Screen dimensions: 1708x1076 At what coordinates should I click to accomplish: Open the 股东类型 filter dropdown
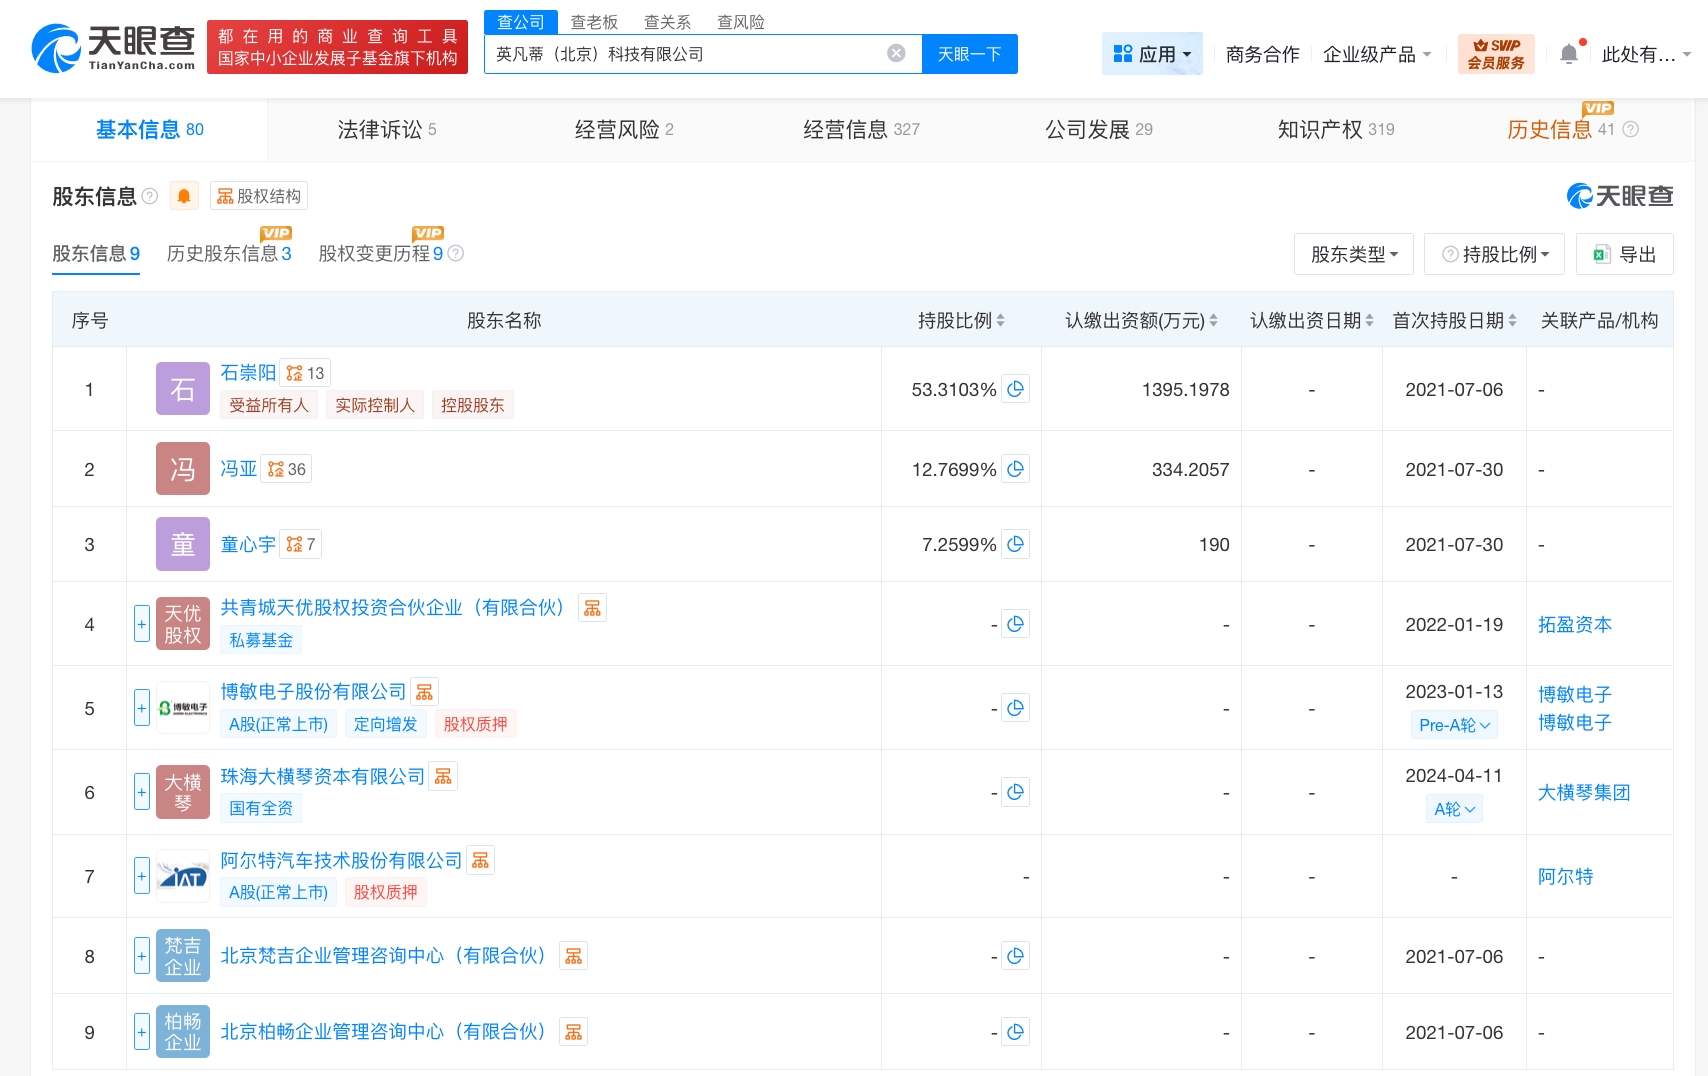(x=1353, y=254)
